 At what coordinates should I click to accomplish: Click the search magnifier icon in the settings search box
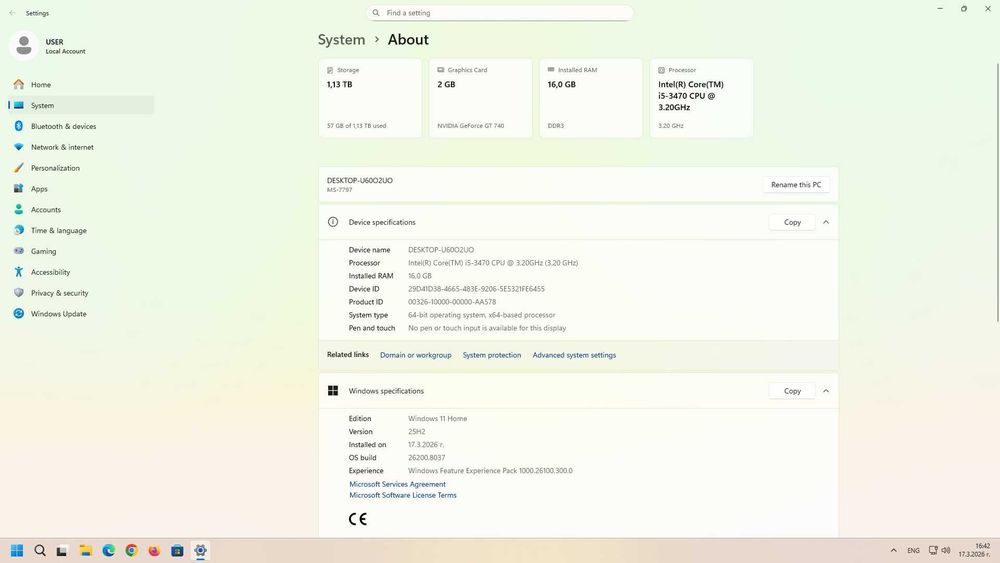[x=376, y=13]
